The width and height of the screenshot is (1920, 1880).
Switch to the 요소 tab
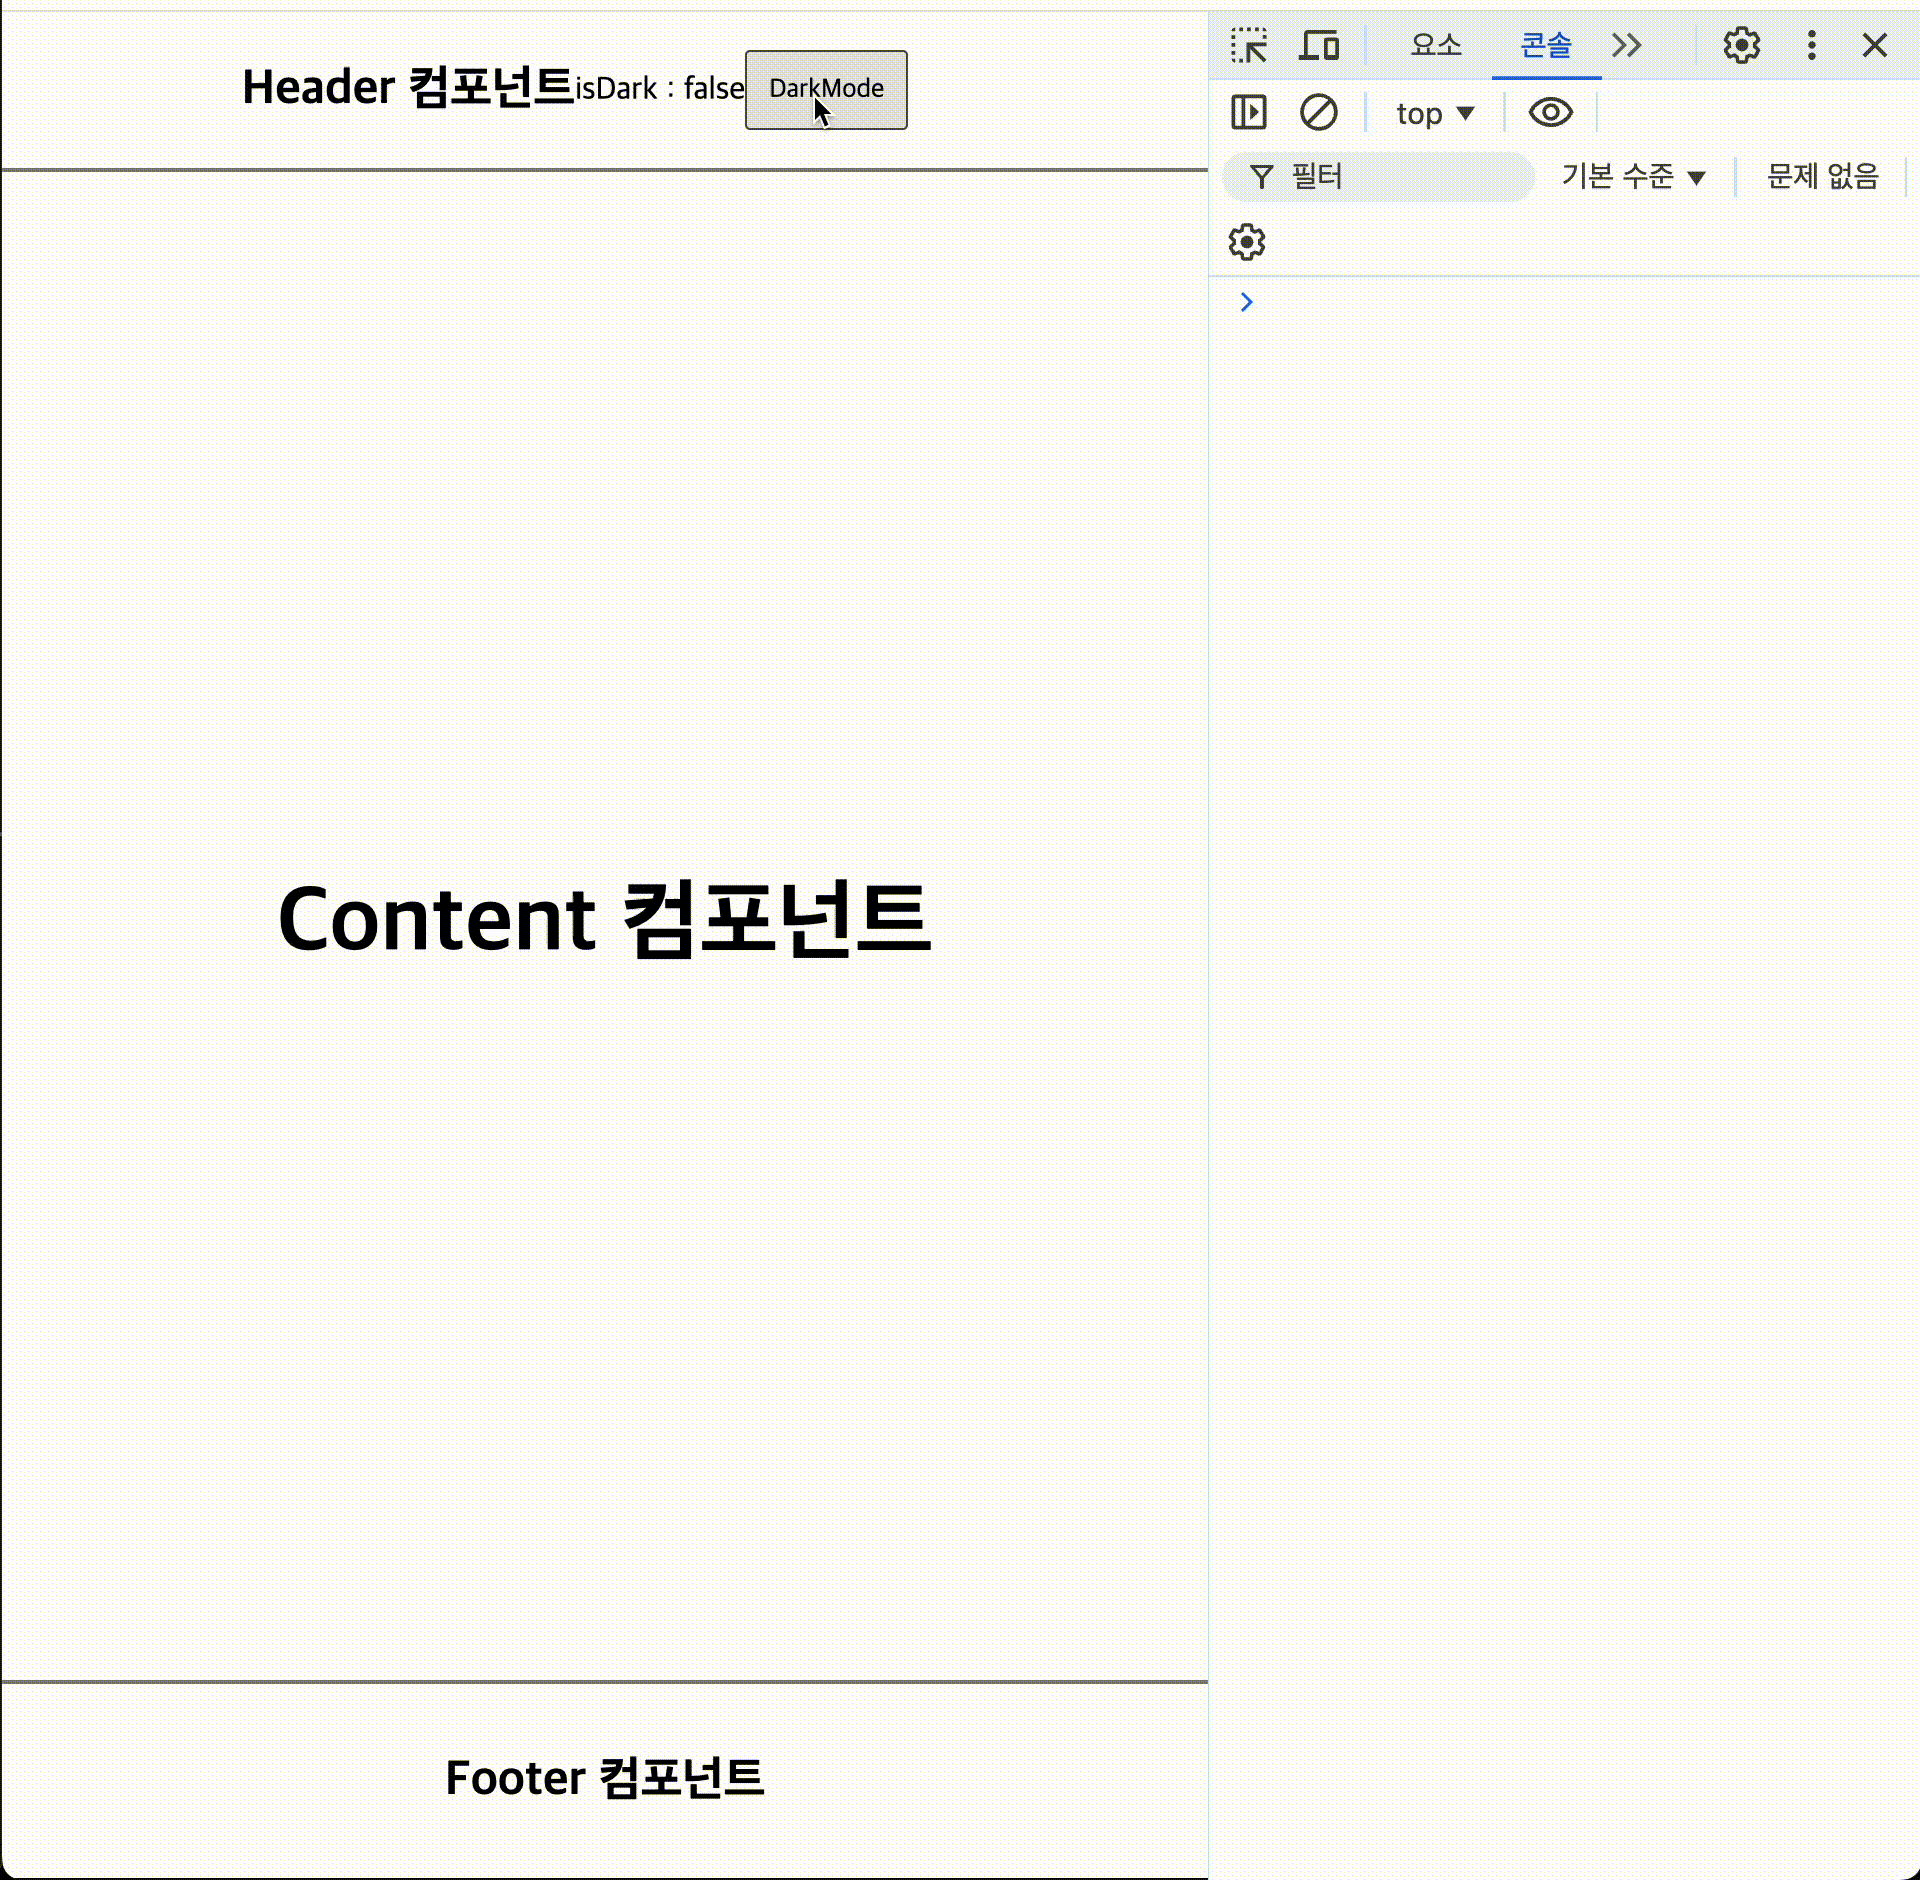click(1435, 46)
